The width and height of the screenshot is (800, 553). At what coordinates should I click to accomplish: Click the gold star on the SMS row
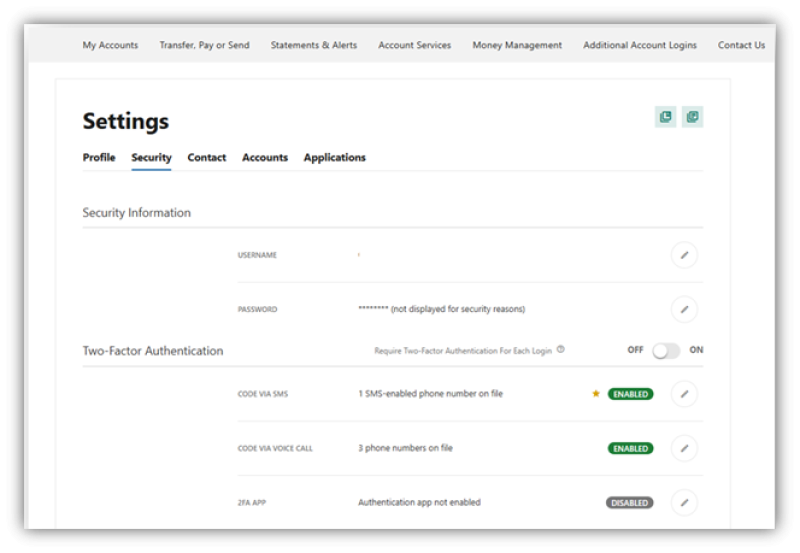(x=596, y=394)
